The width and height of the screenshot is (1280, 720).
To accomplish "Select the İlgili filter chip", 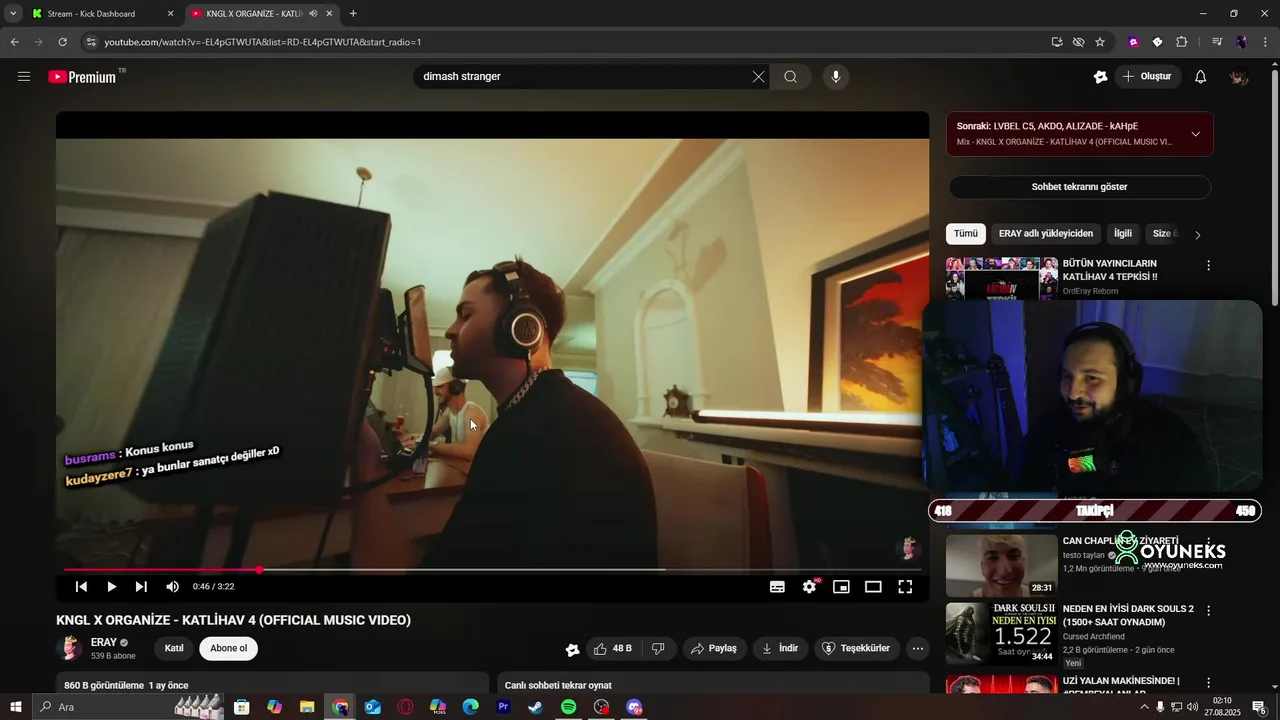I will (1123, 233).
